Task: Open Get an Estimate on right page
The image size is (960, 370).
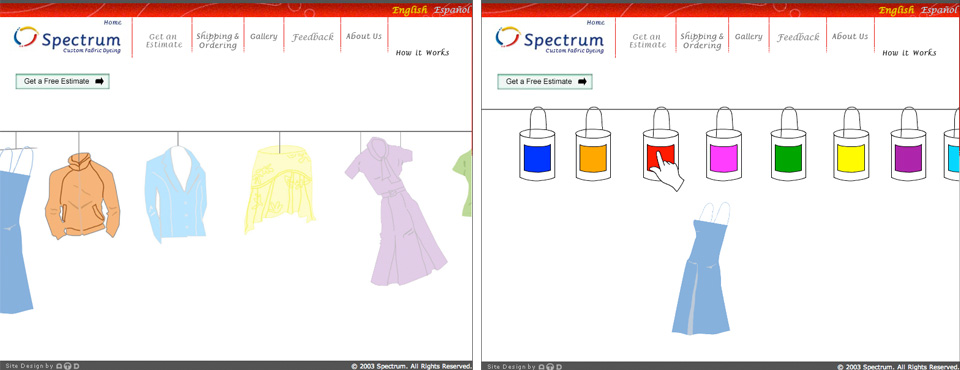Action: [x=648, y=41]
